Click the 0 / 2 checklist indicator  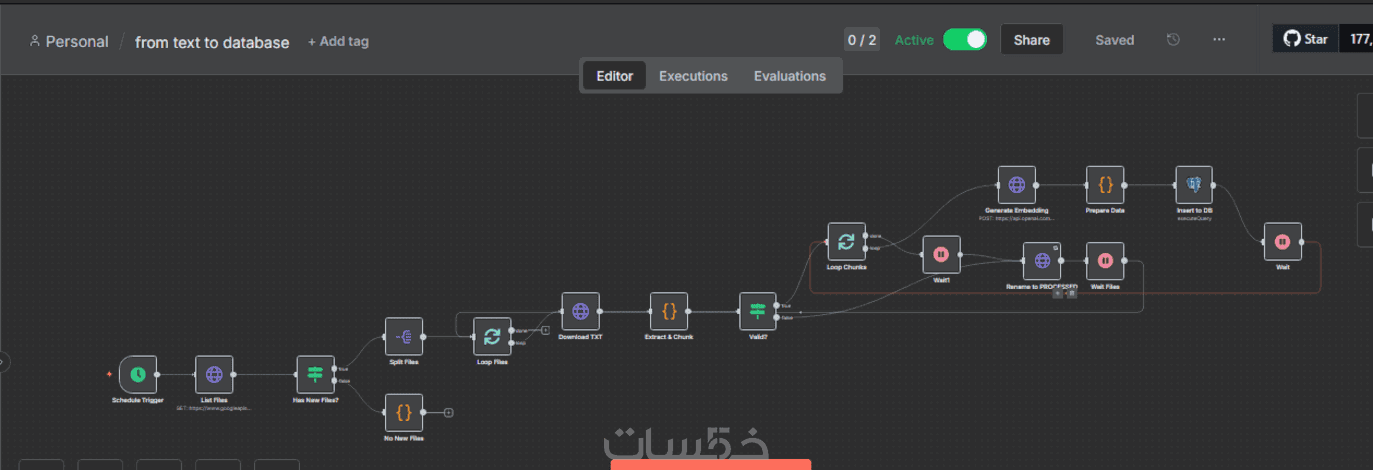(x=862, y=40)
